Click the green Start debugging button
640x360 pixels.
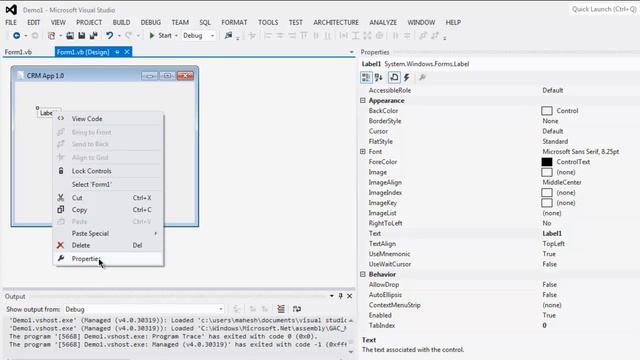point(160,36)
